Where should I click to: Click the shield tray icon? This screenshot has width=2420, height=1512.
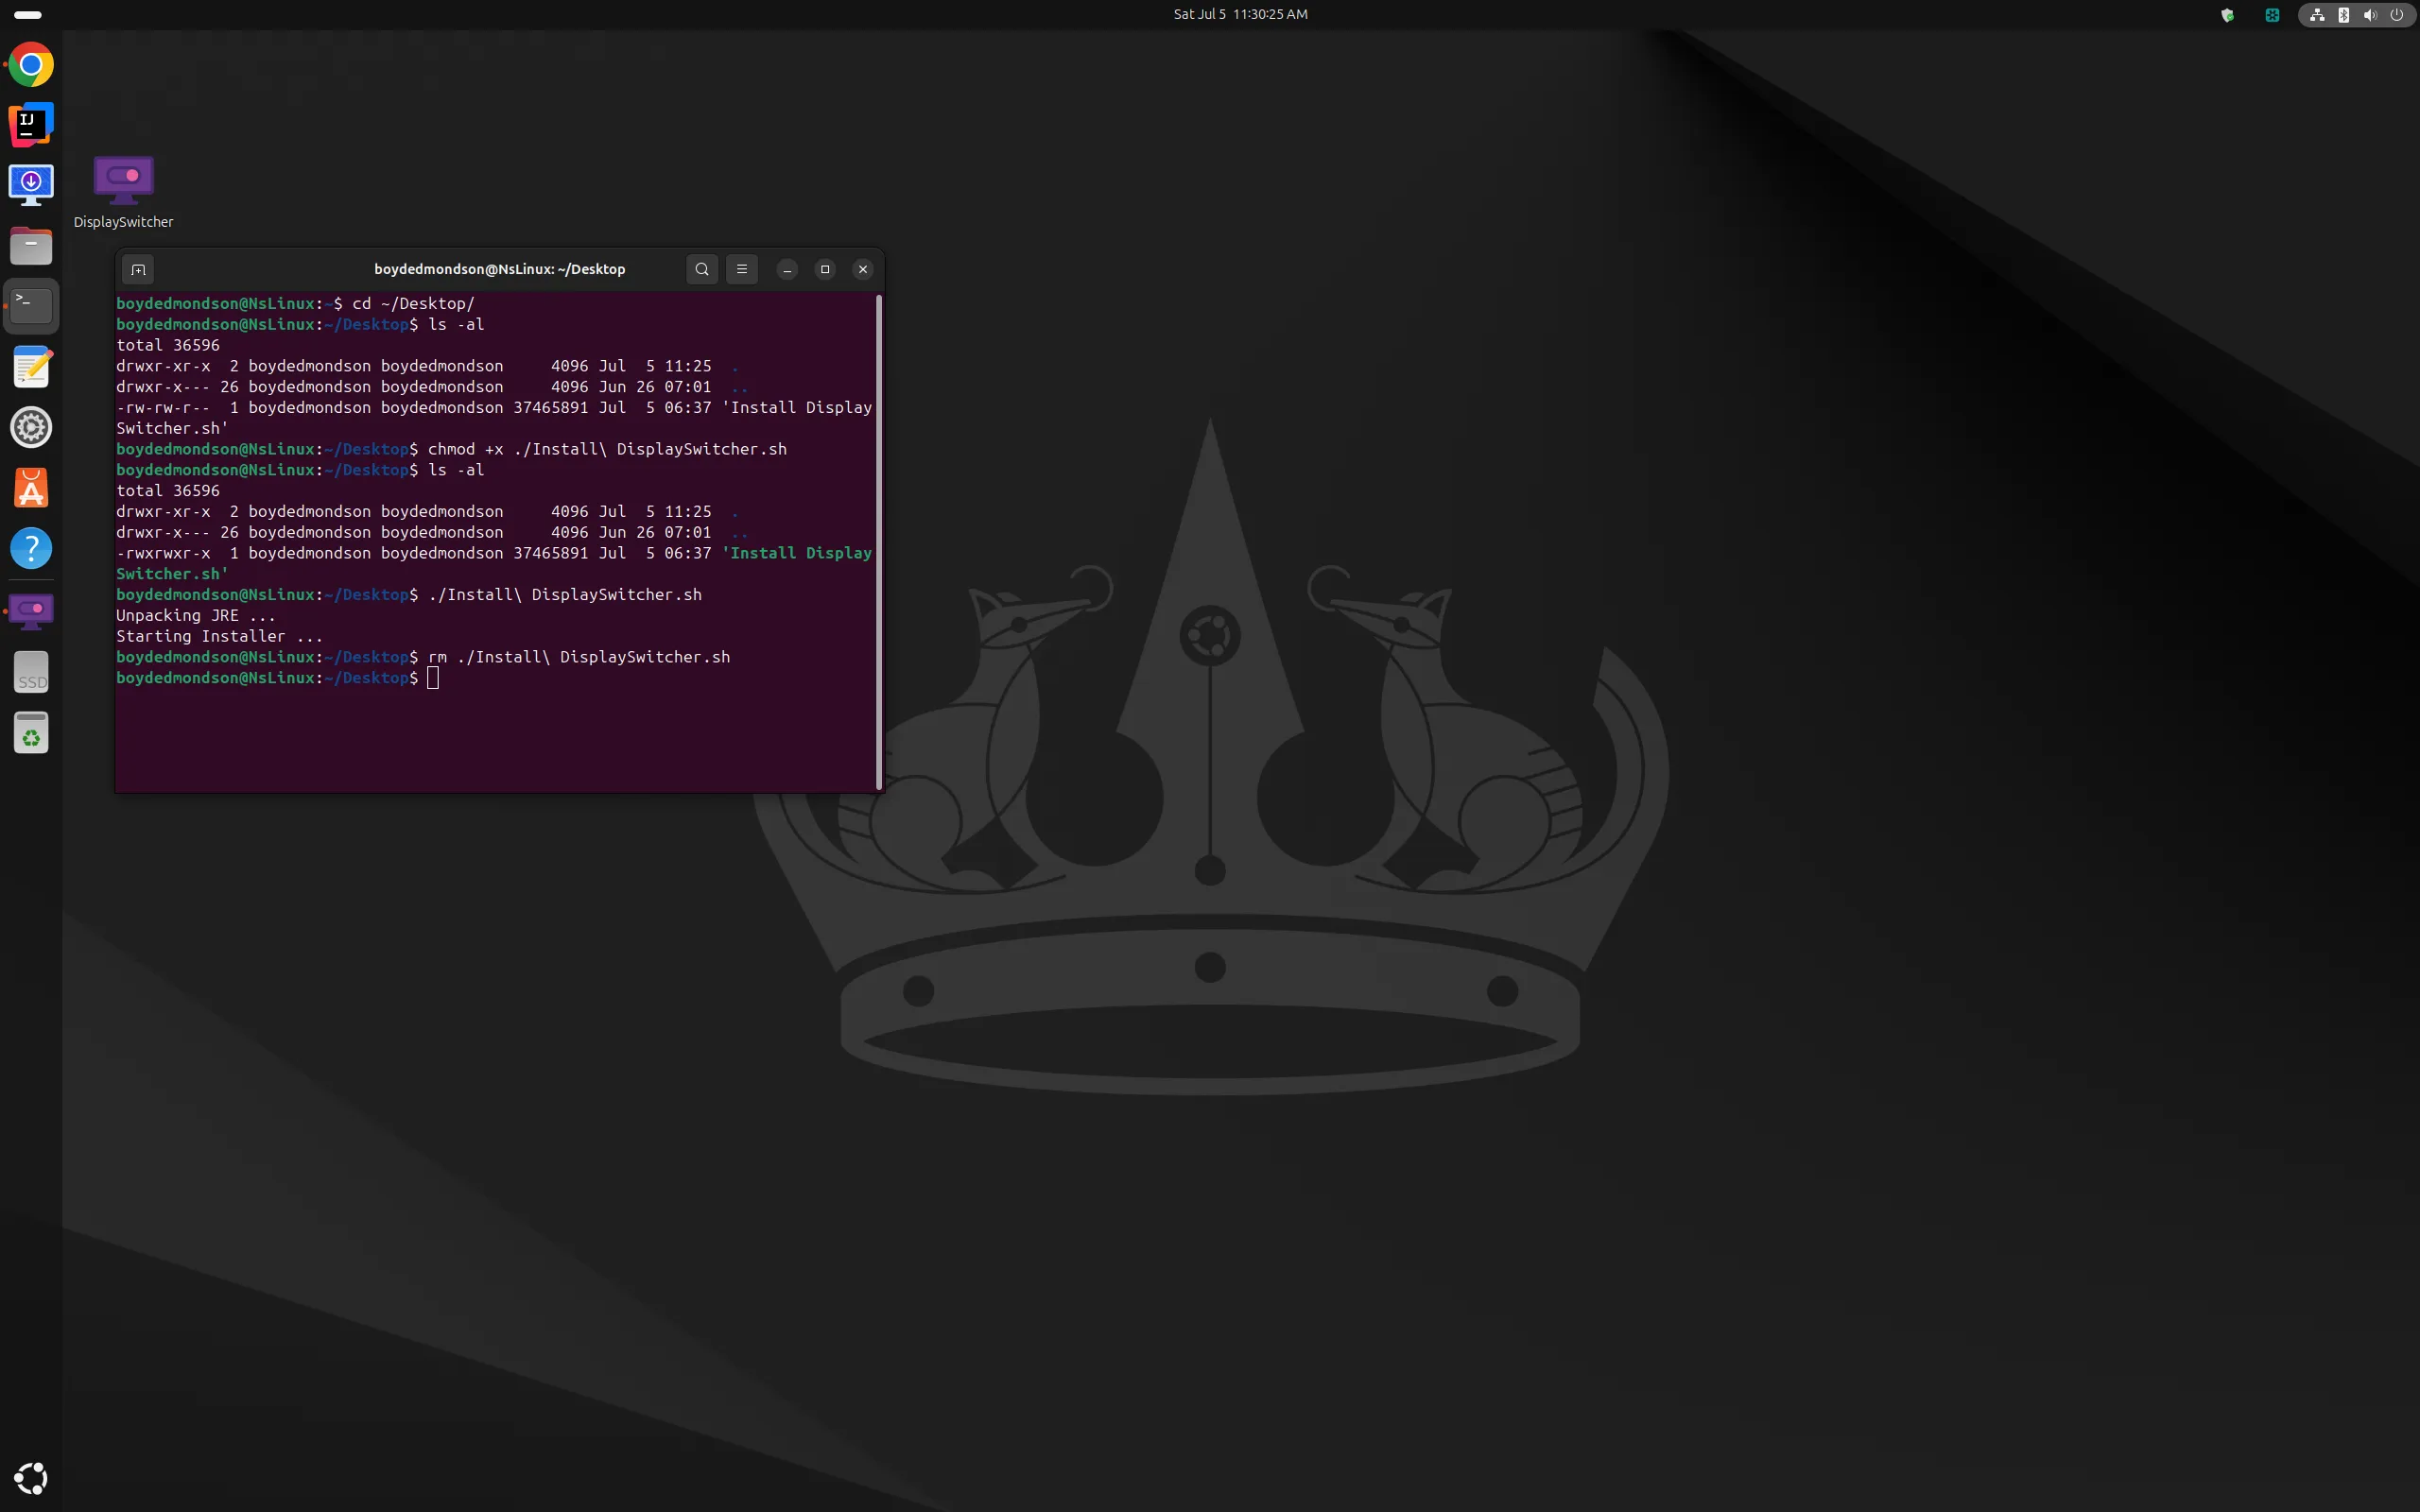[x=2227, y=15]
